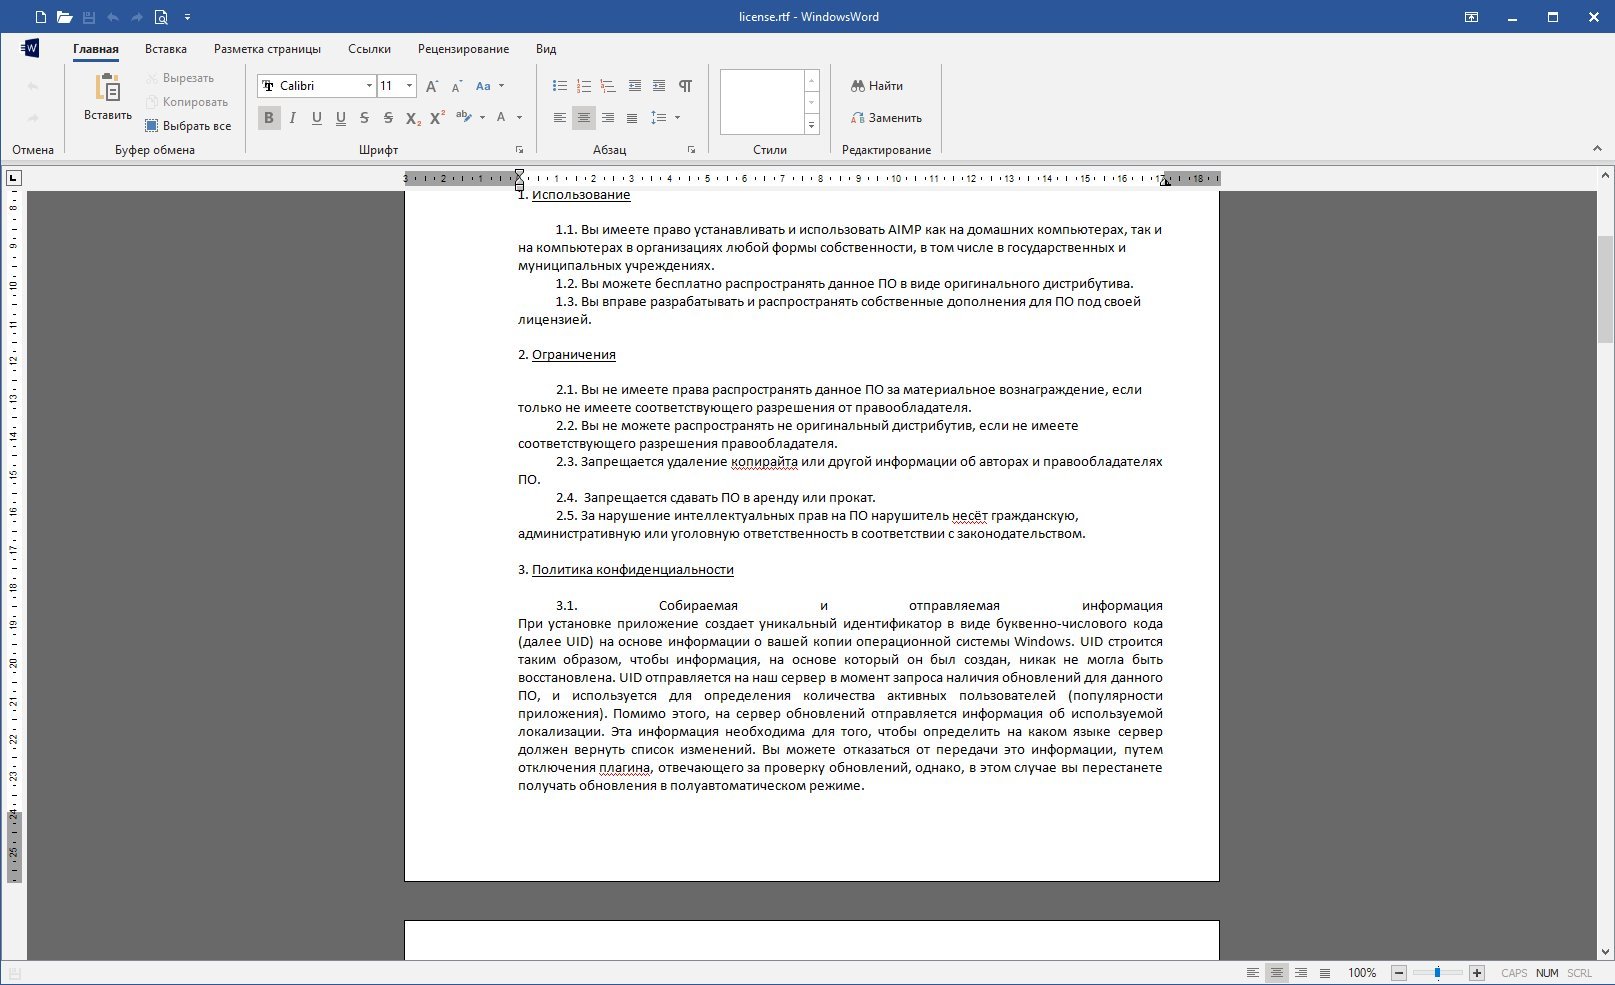
Task: Start a bulleted list in the ribbon
Action: pyautogui.click(x=560, y=86)
